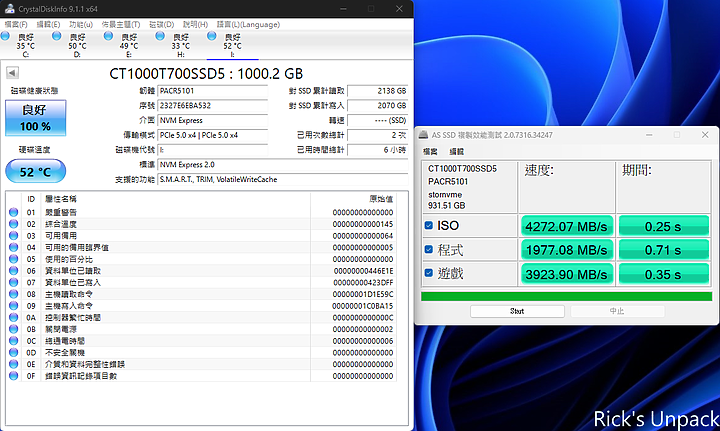The height and width of the screenshot is (431, 720).
Task: Click the status orb for attribute 01
Action: click(13, 212)
